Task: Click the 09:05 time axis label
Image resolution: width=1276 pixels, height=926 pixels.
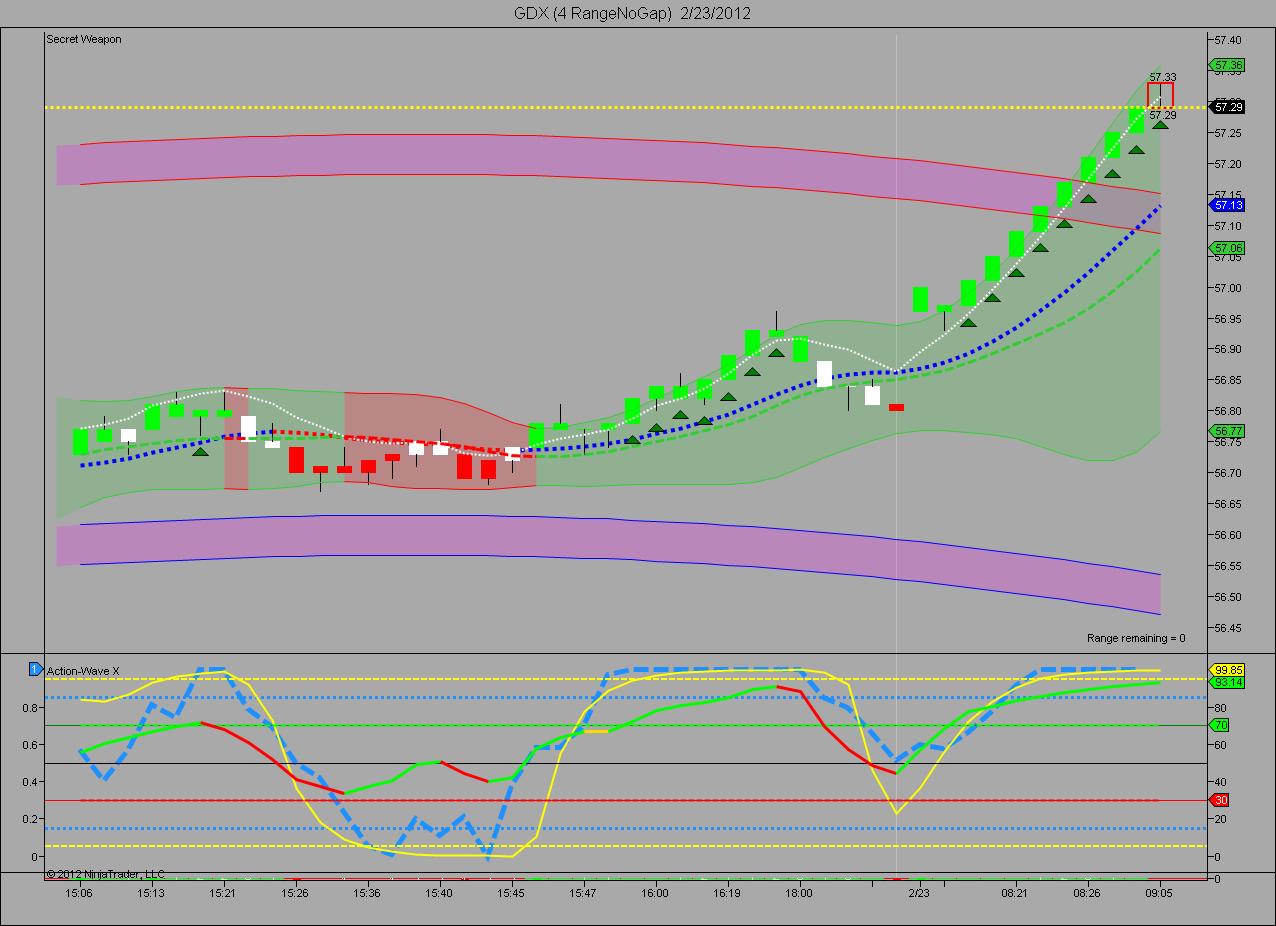Action: (x=1159, y=893)
